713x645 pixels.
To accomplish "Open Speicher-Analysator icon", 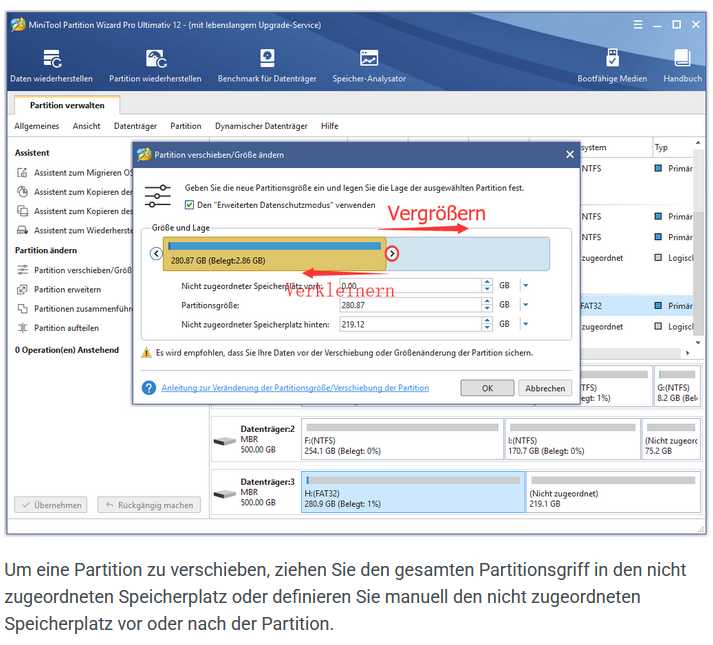I will 369,58.
